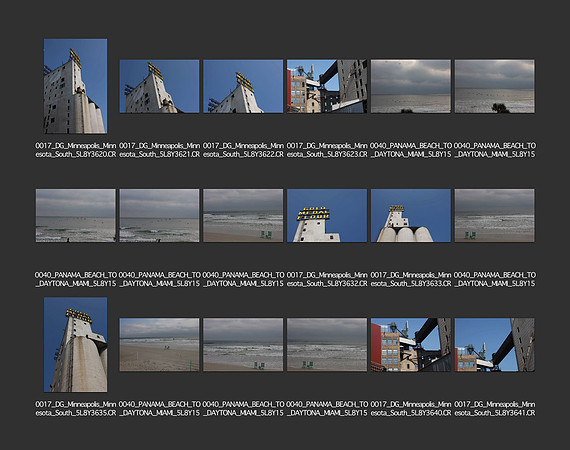Open the vertical silo thumbnail for 5L8Y3635

point(75,345)
